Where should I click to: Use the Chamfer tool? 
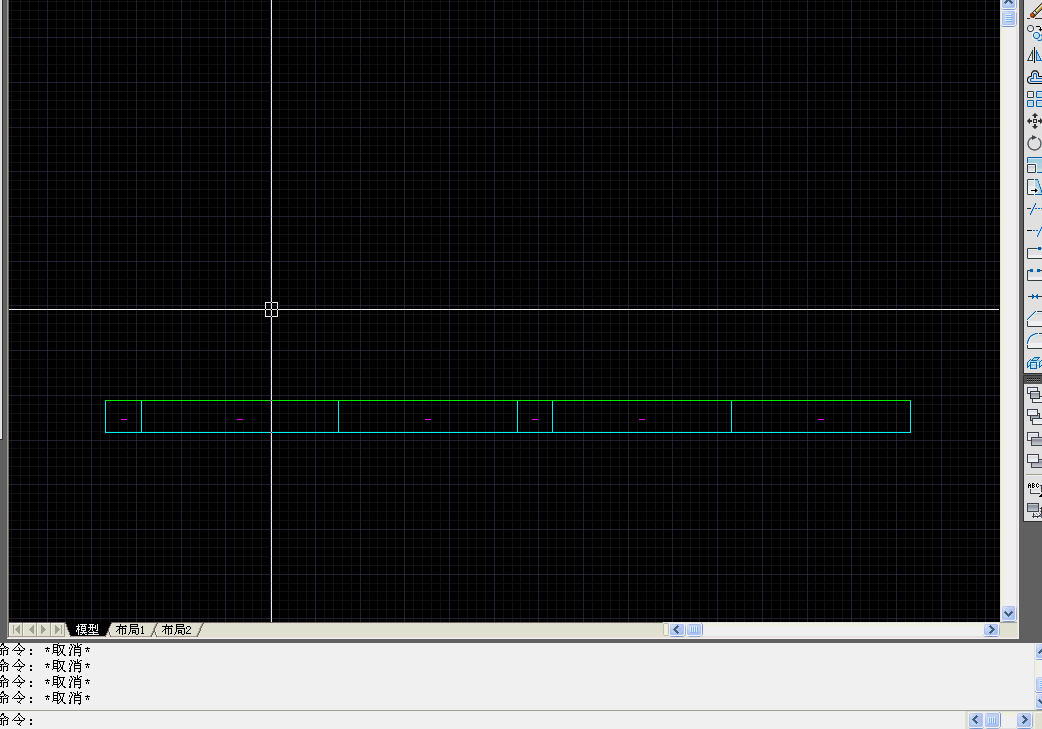click(x=1034, y=319)
